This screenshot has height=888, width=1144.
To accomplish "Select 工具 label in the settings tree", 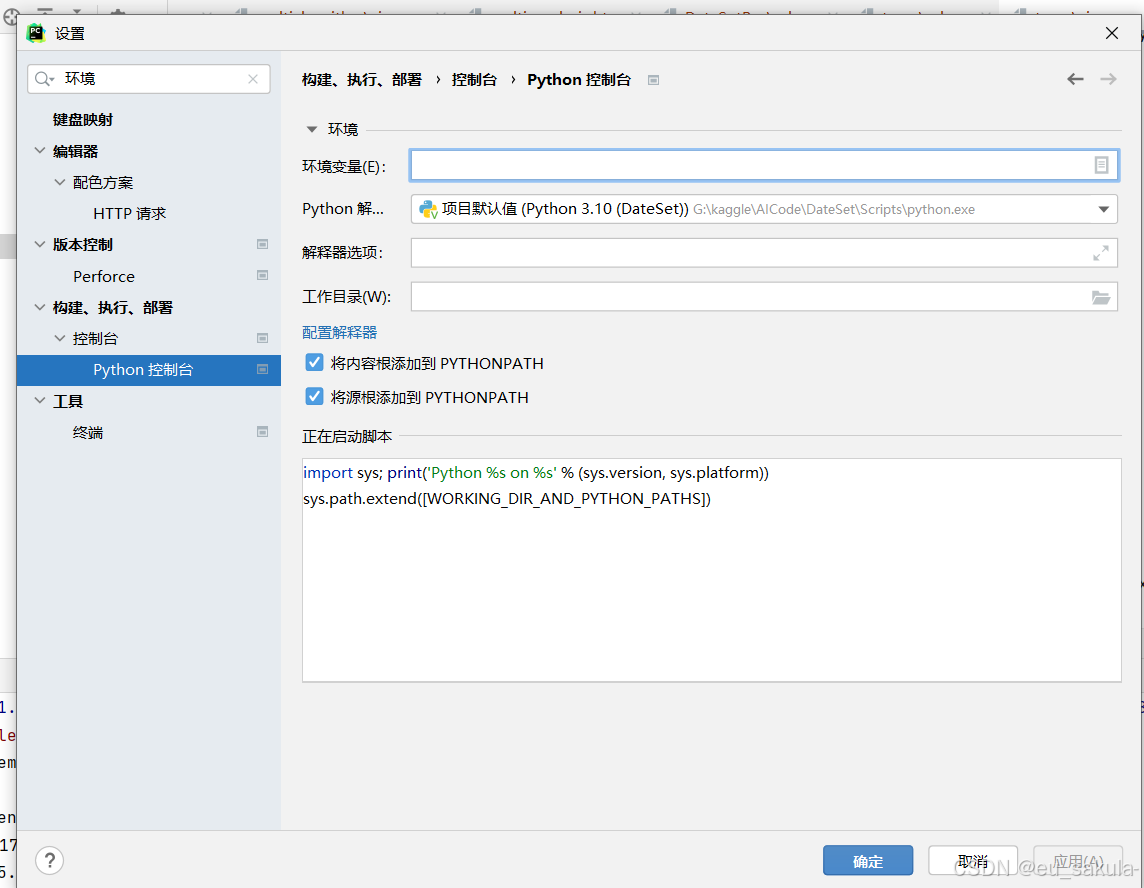I will tap(68, 401).
